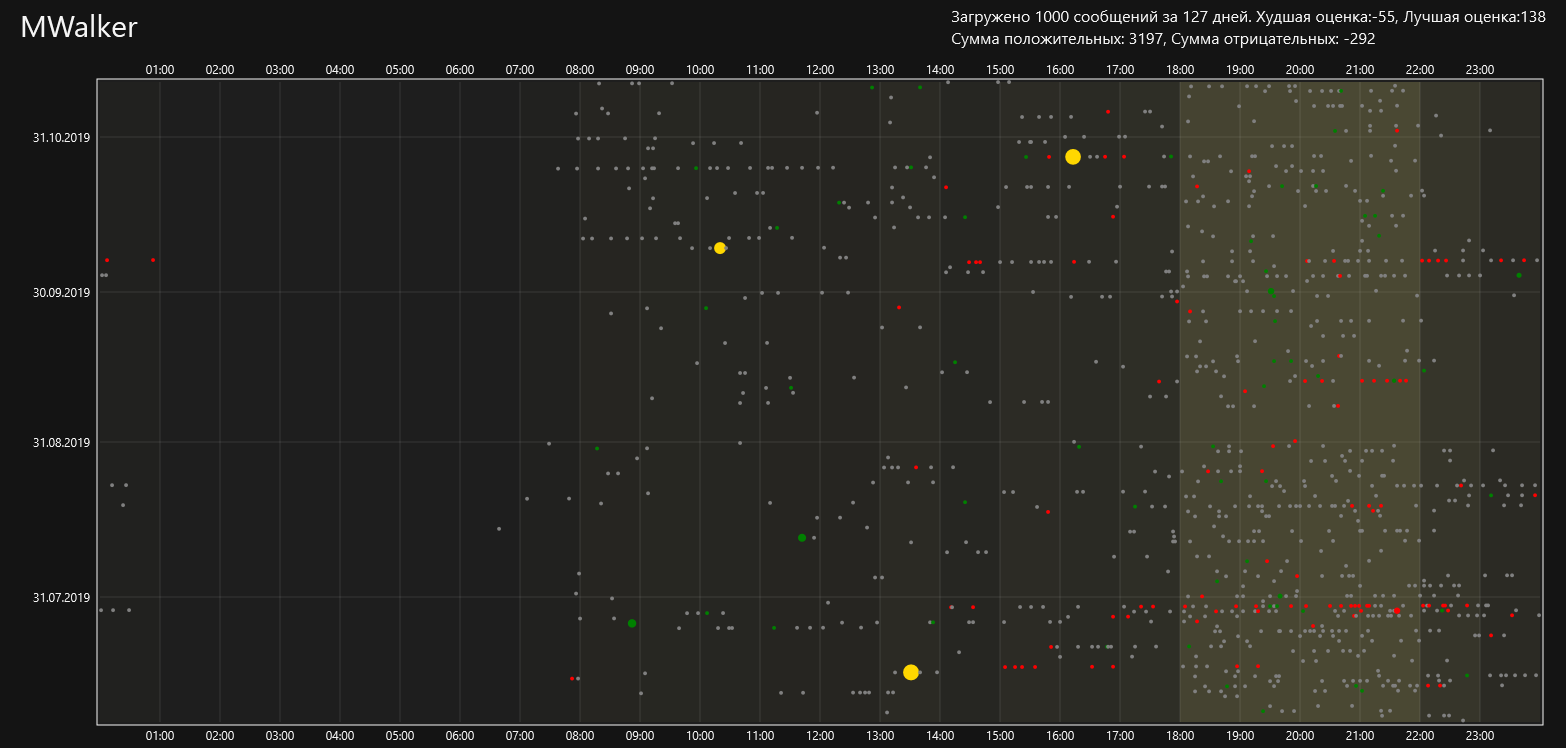The height and width of the screenshot is (748, 1566).
Task: Click the 02:00 label on the bottom axis
Action: 220,735
